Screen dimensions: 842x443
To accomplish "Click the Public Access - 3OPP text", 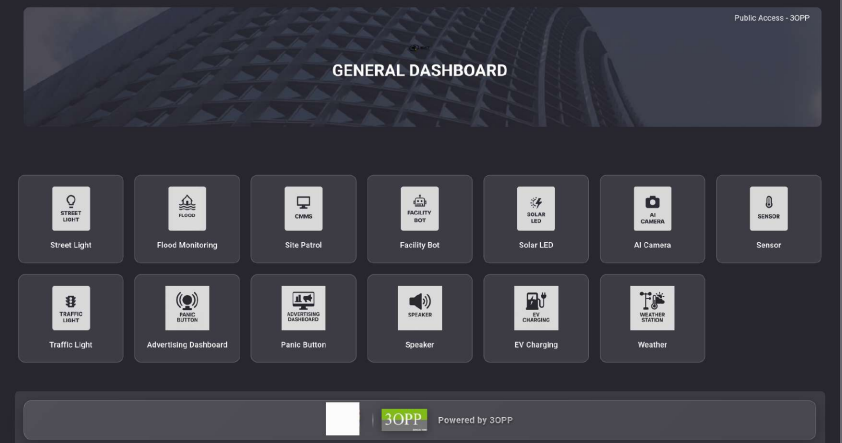I will (772, 18).
